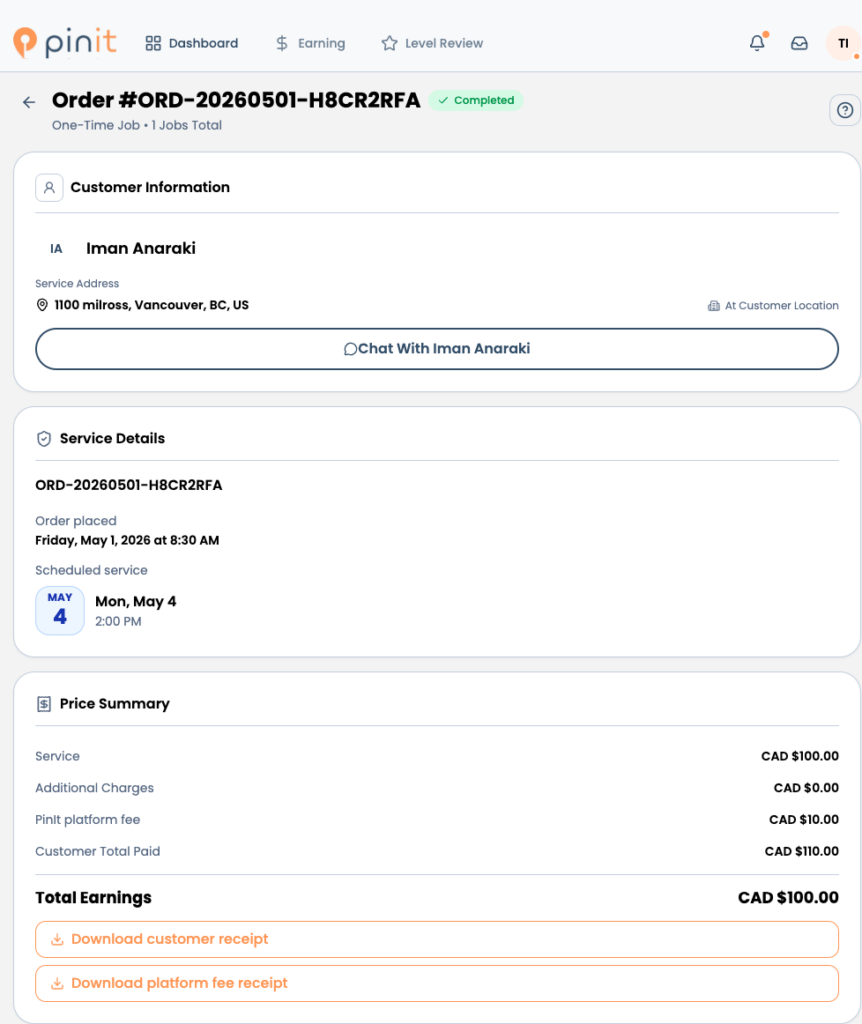Select address 1100 milross, Vancouver, BC, US
This screenshot has height=1024, width=862.
152,305
